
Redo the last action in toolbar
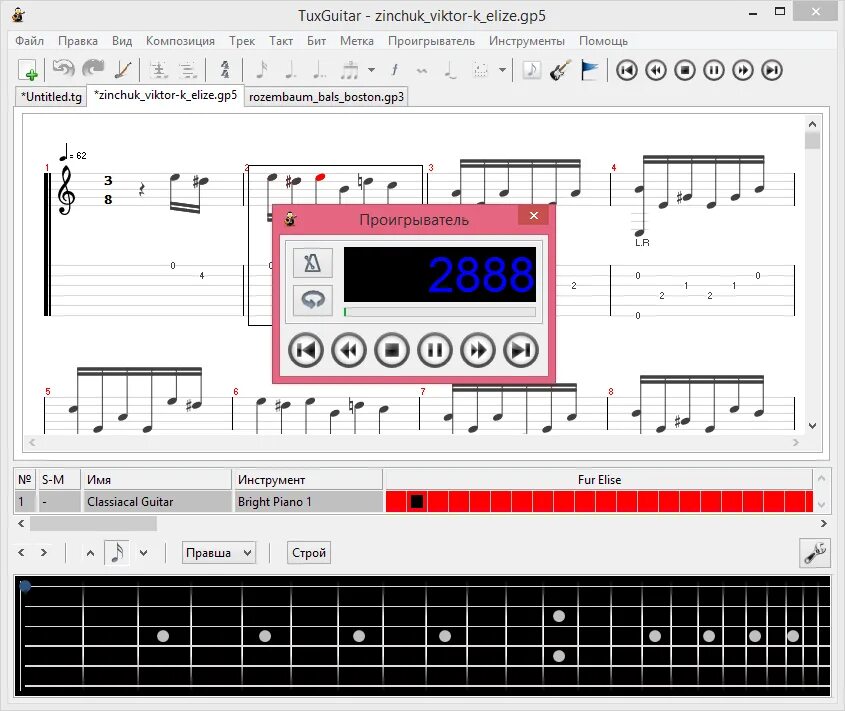[x=93, y=69]
